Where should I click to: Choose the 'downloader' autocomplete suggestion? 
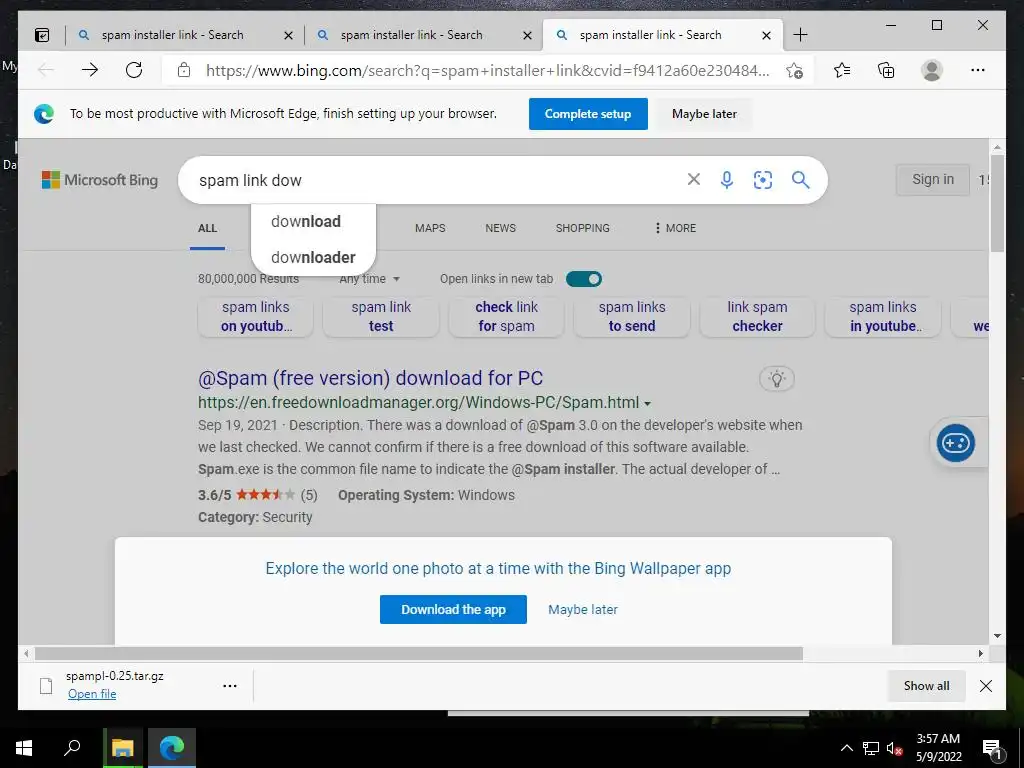point(313,257)
